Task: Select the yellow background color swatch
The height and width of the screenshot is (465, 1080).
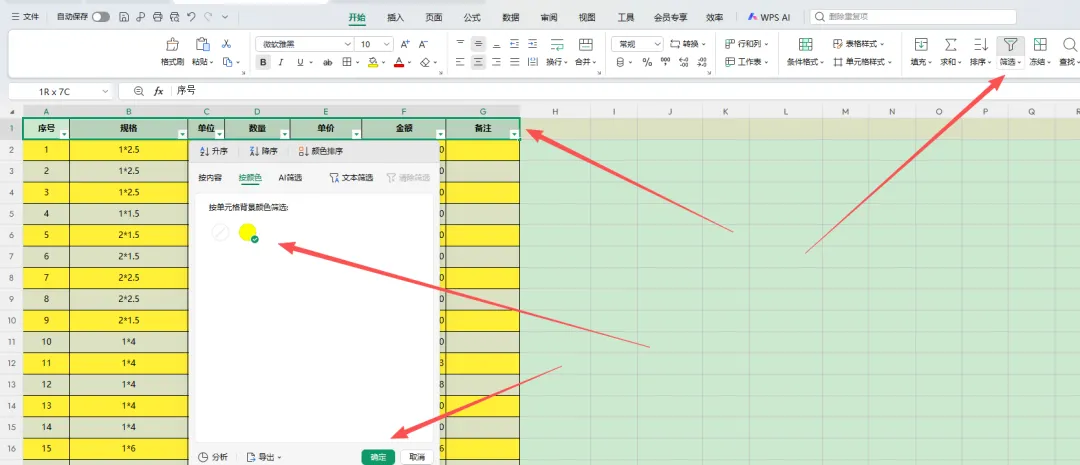Action: (x=248, y=233)
